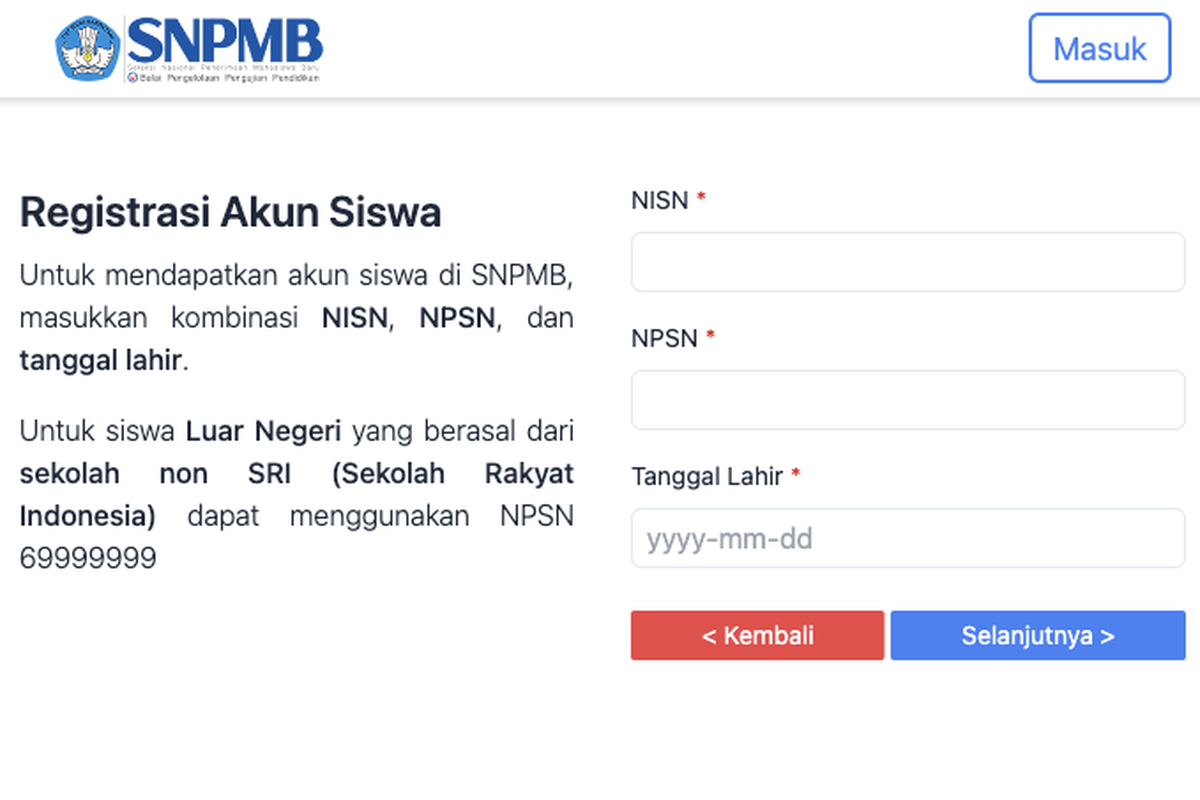Click the NPSN field label
1200x800 pixels.
pos(664,338)
